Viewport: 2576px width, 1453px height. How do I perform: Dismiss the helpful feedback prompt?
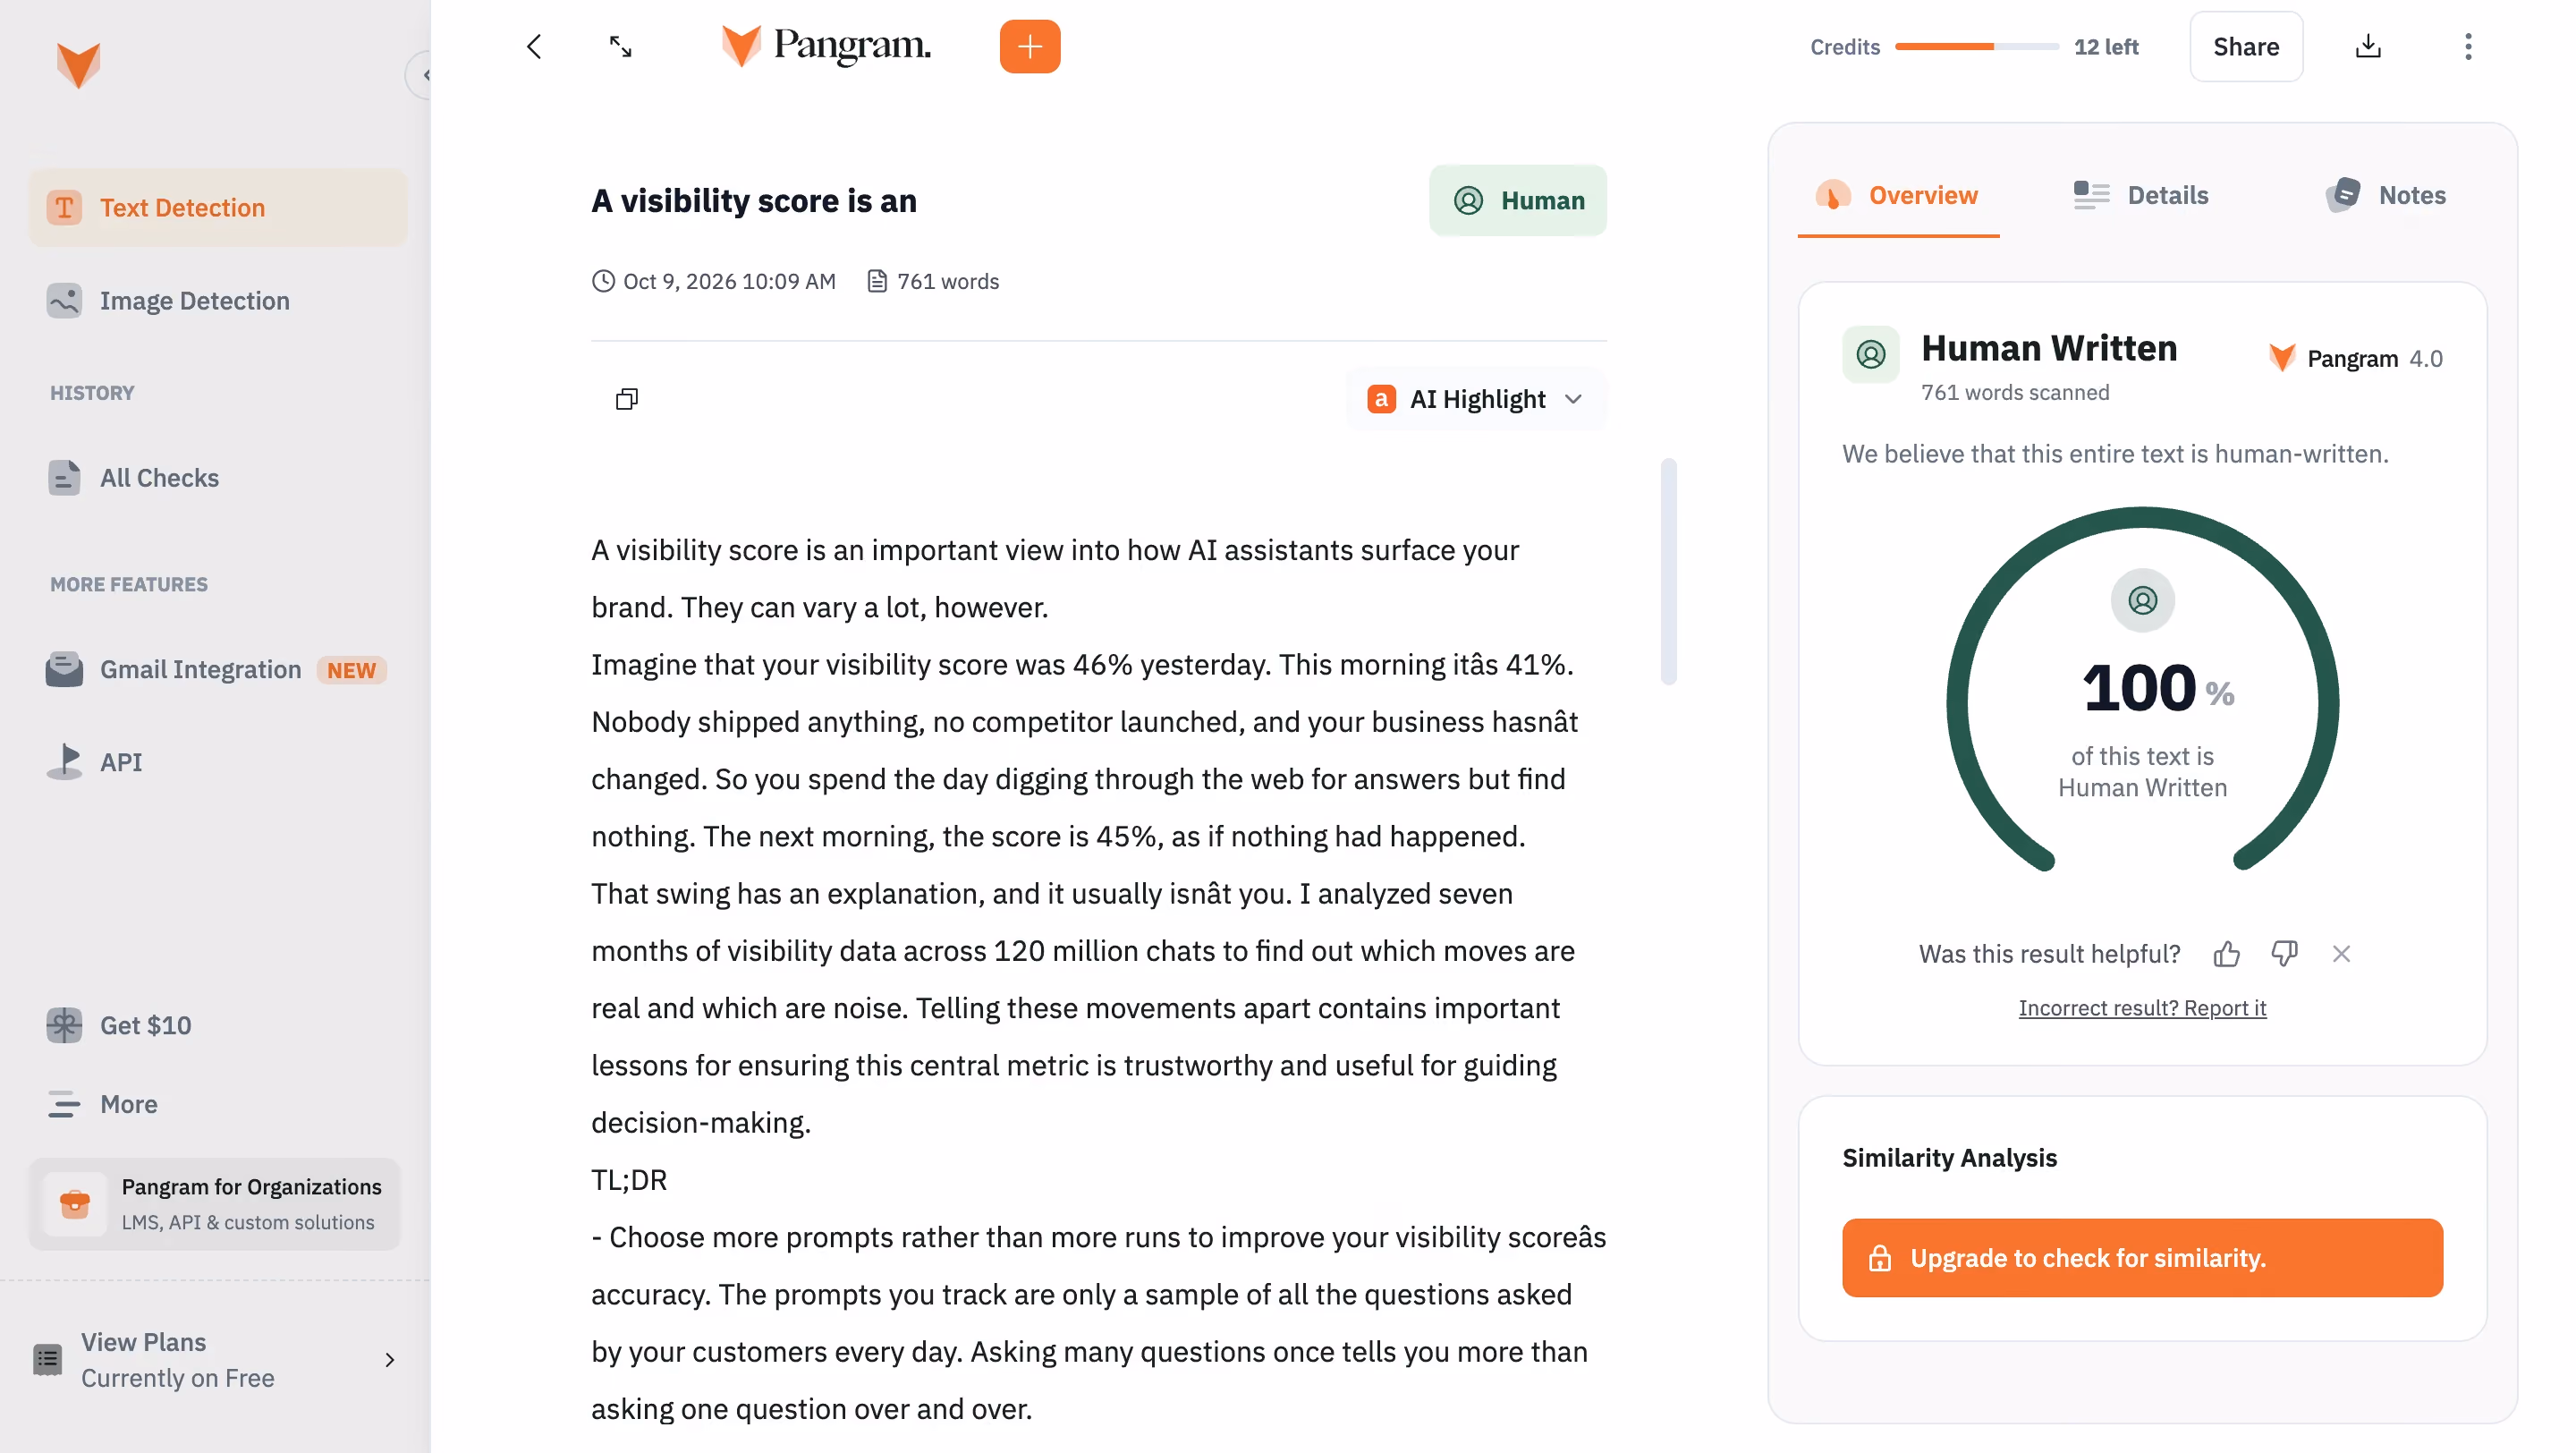click(x=2341, y=954)
